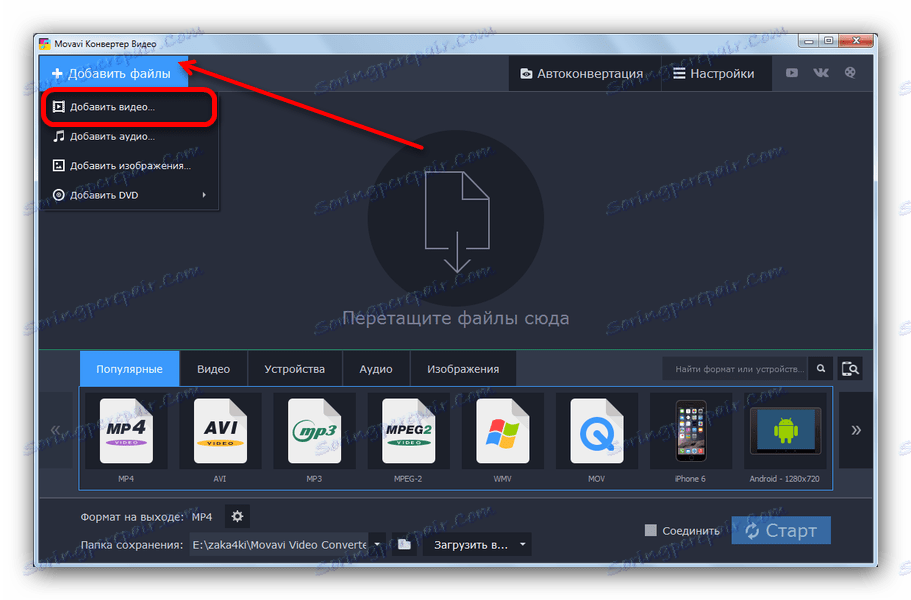The width and height of the screenshot is (911, 600).
Task: Click the VK social network icon
Action: 821,73
